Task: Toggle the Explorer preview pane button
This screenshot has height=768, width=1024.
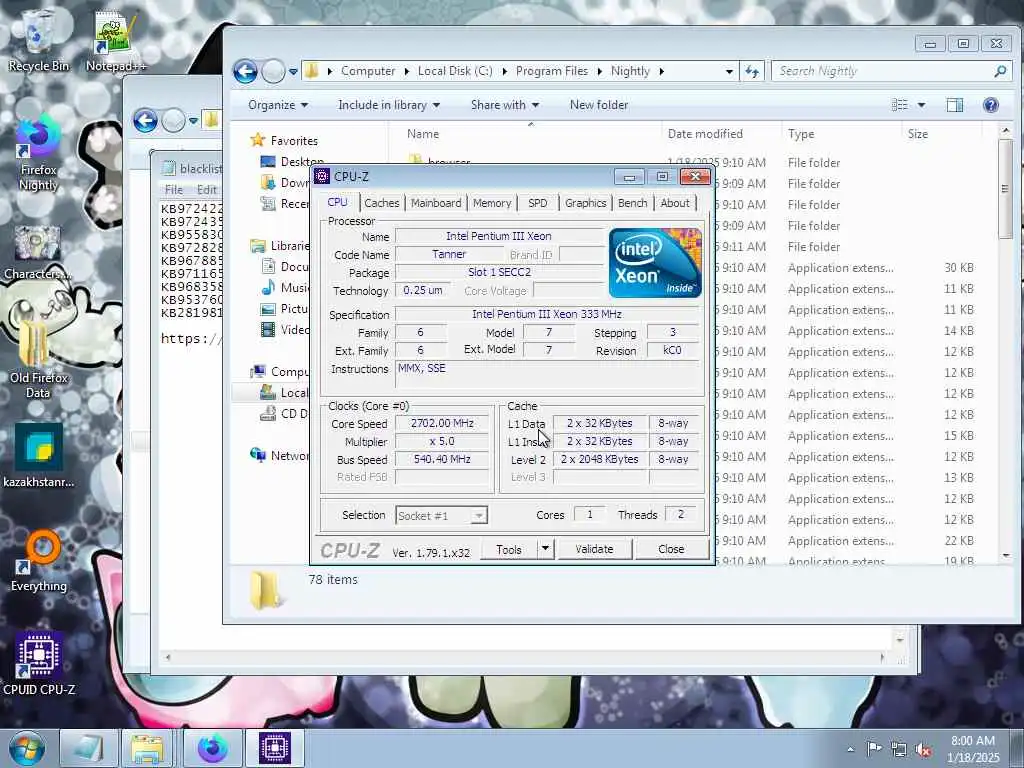Action: [x=955, y=104]
